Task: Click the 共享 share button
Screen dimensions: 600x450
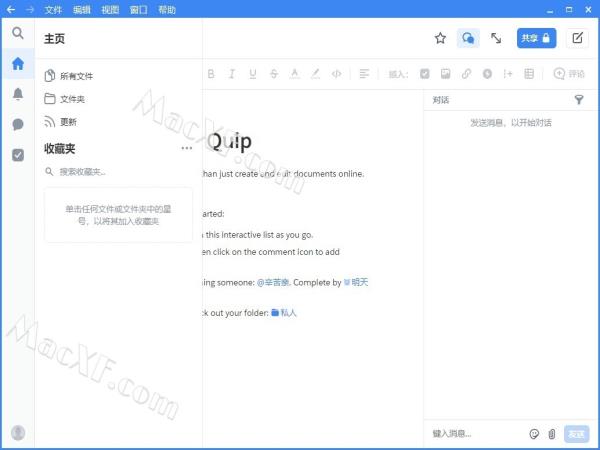Action: 536,38
